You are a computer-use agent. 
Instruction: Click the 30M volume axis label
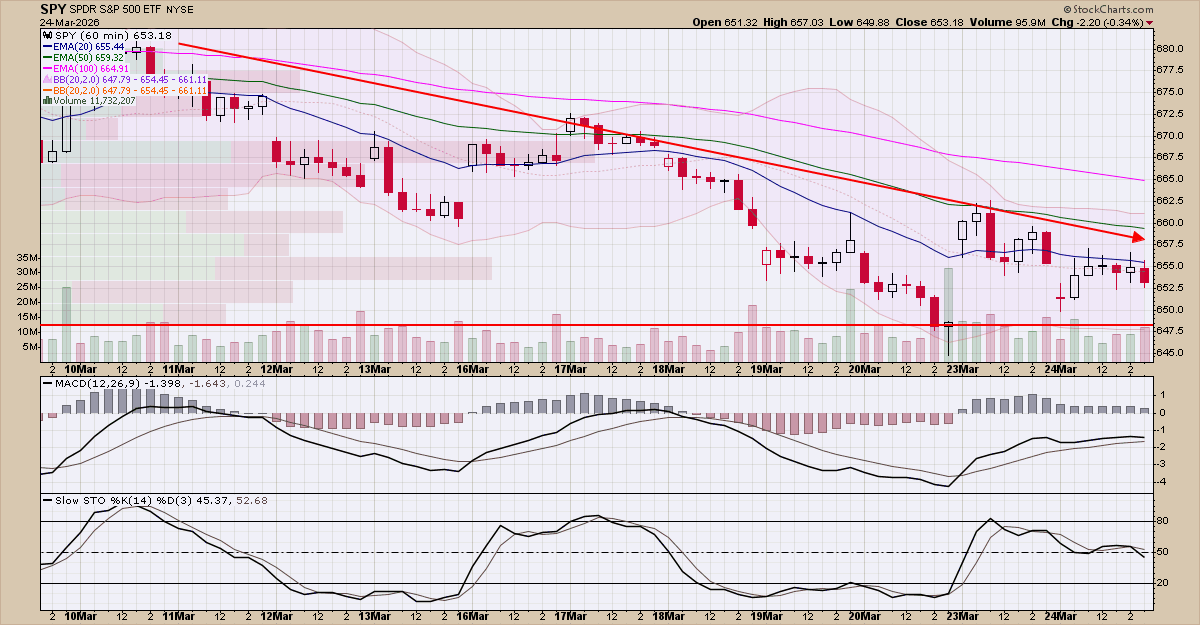coord(28,272)
